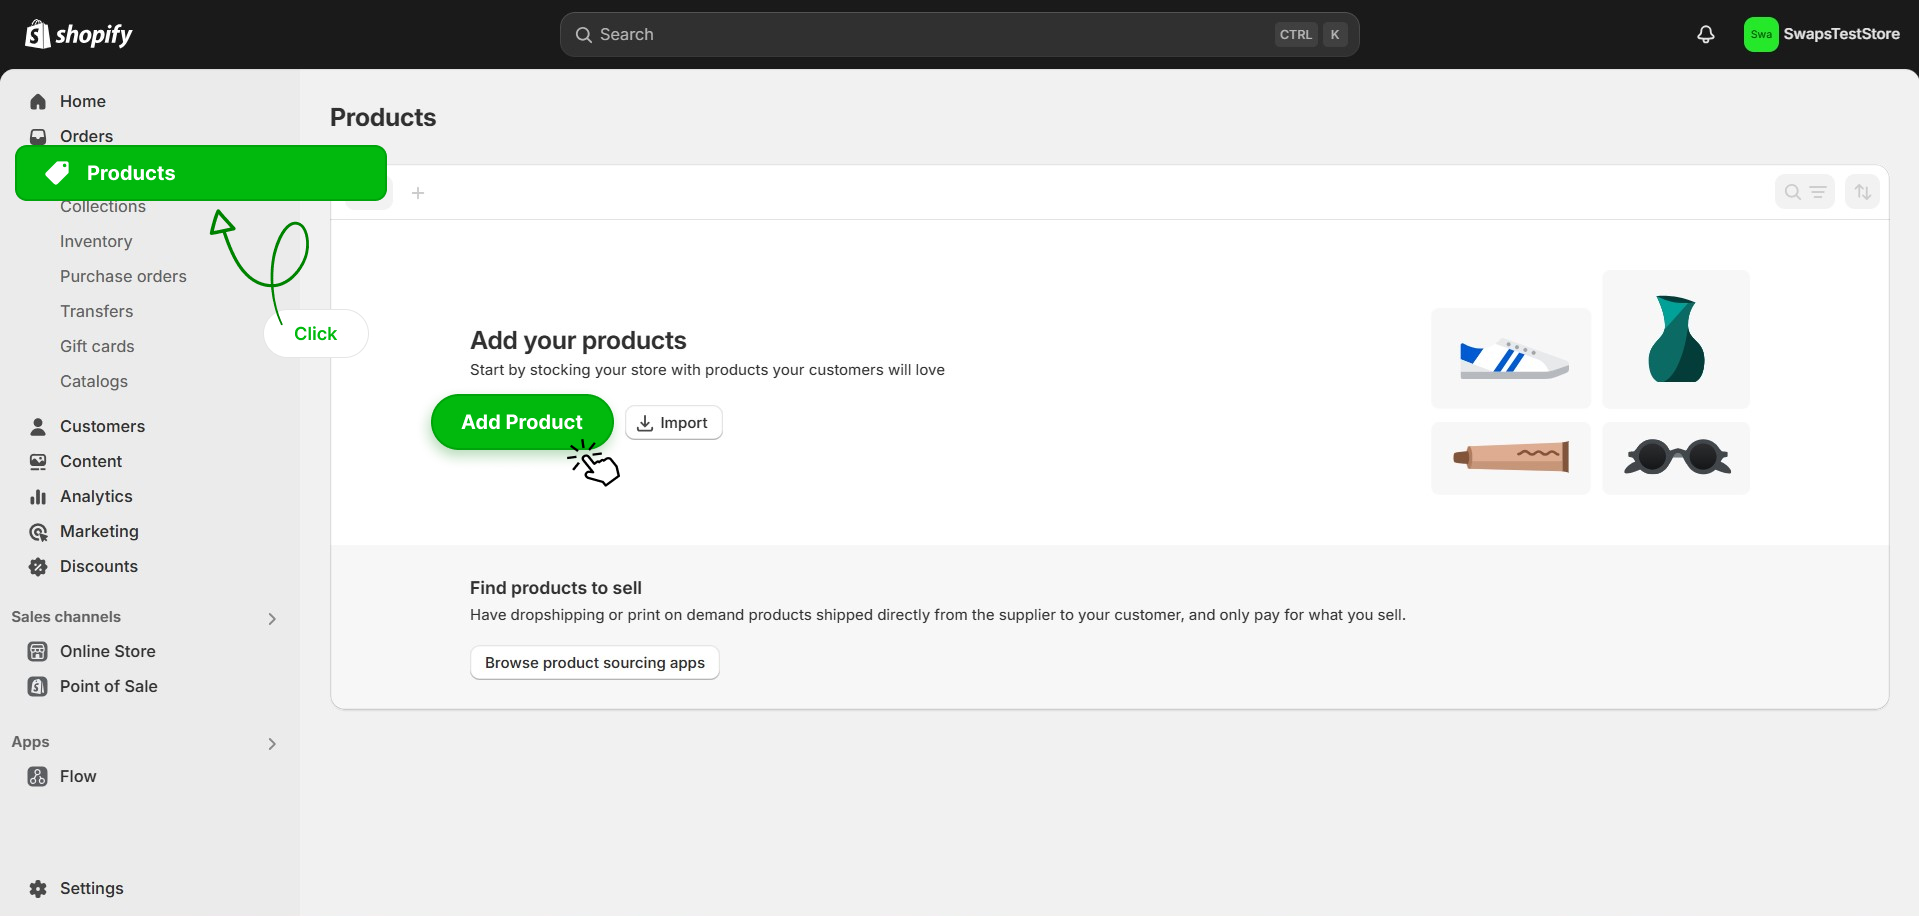Open the Flow app
The image size is (1919, 916).
(x=78, y=776)
